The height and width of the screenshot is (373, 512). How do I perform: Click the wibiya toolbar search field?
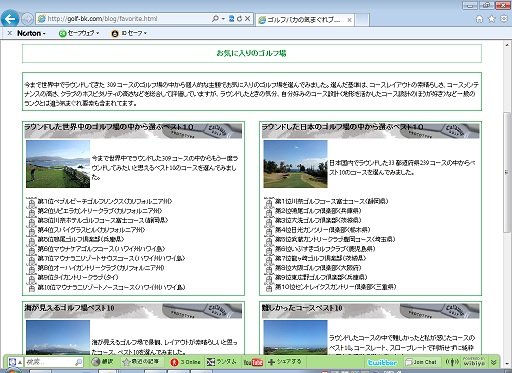49,362
